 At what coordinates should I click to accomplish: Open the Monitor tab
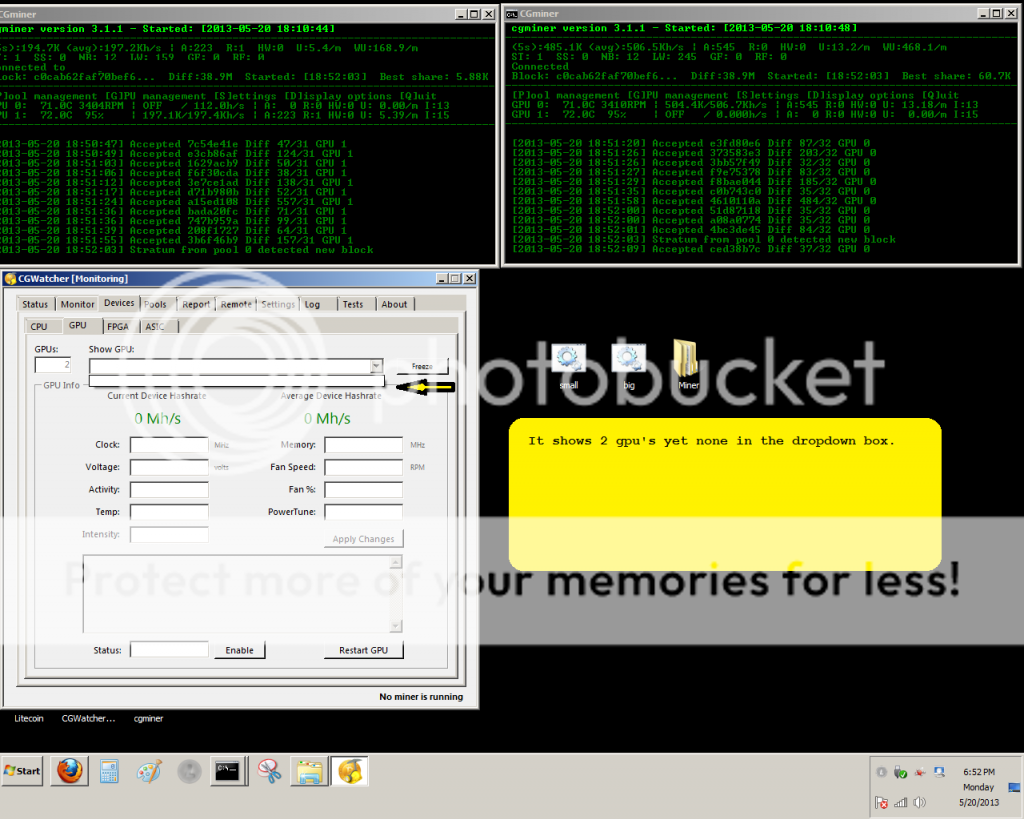tap(78, 304)
